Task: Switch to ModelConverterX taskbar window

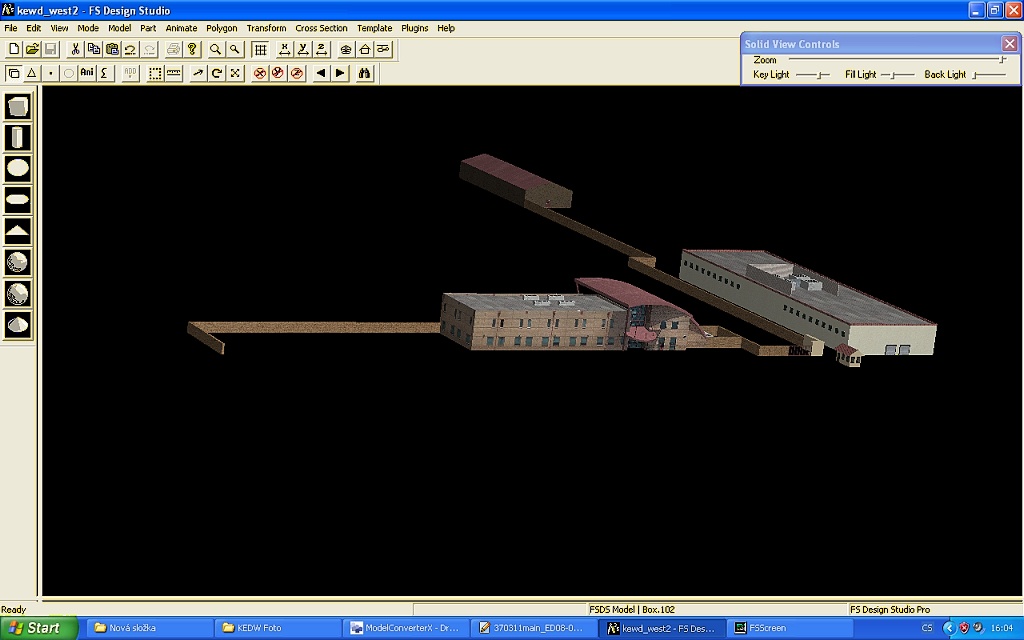Action: coord(403,628)
